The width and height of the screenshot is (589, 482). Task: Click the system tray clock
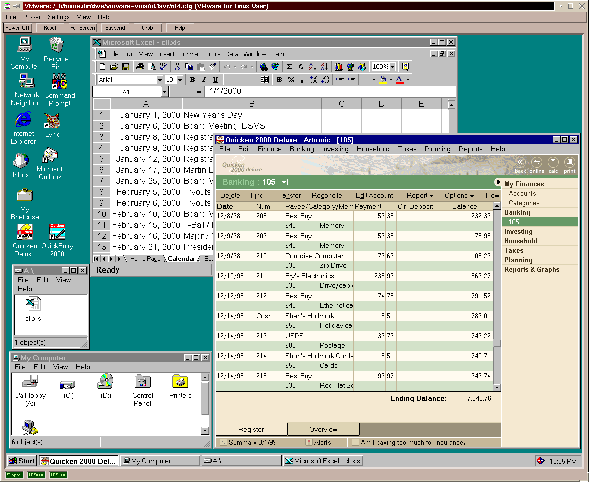pos(562,461)
